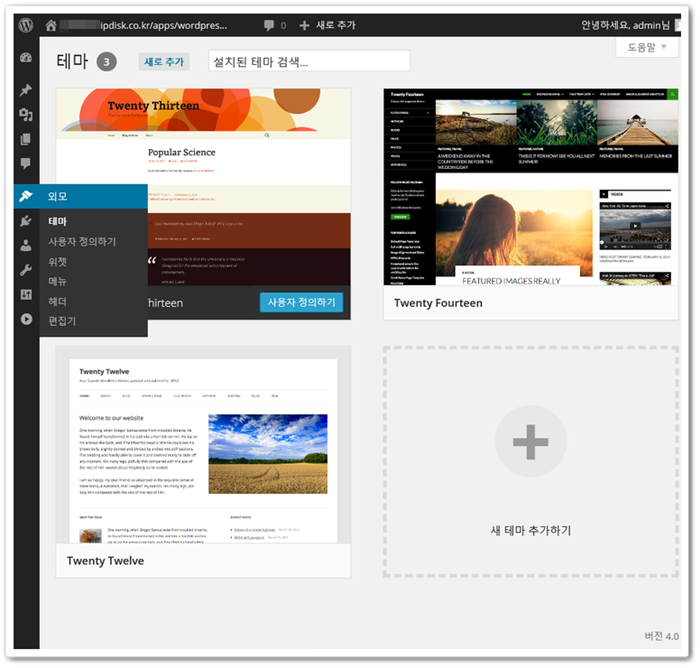The width and height of the screenshot is (700, 668).
Task: Click the theme count badge 3
Action: (x=107, y=62)
